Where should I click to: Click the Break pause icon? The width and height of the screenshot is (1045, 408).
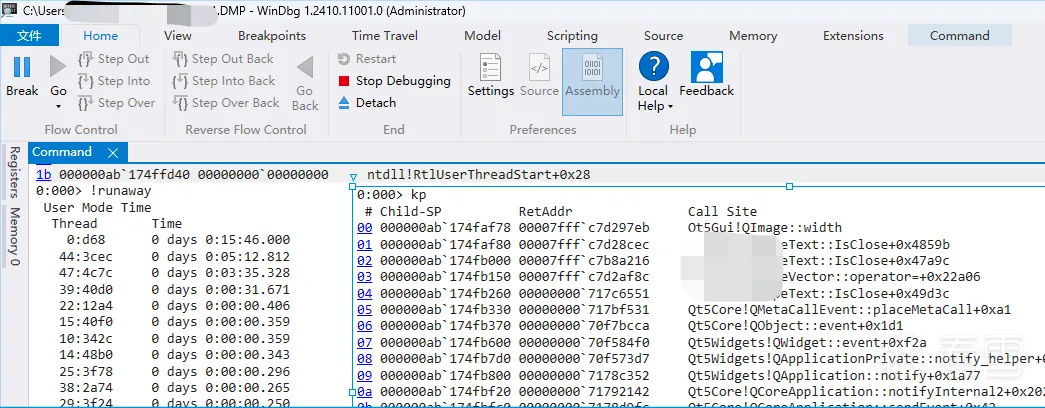(22, 67)
